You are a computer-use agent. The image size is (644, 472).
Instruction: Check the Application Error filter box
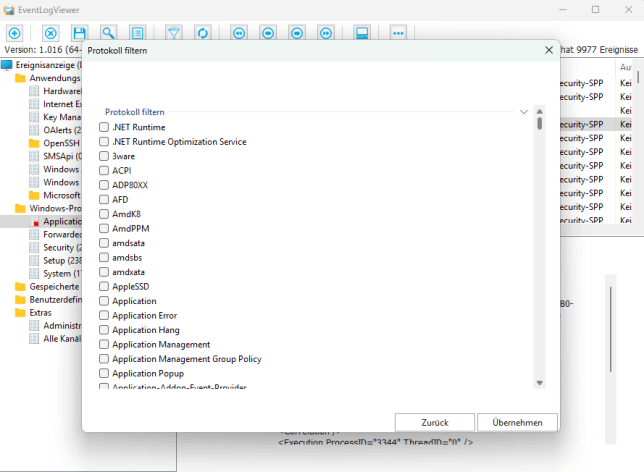104,316
